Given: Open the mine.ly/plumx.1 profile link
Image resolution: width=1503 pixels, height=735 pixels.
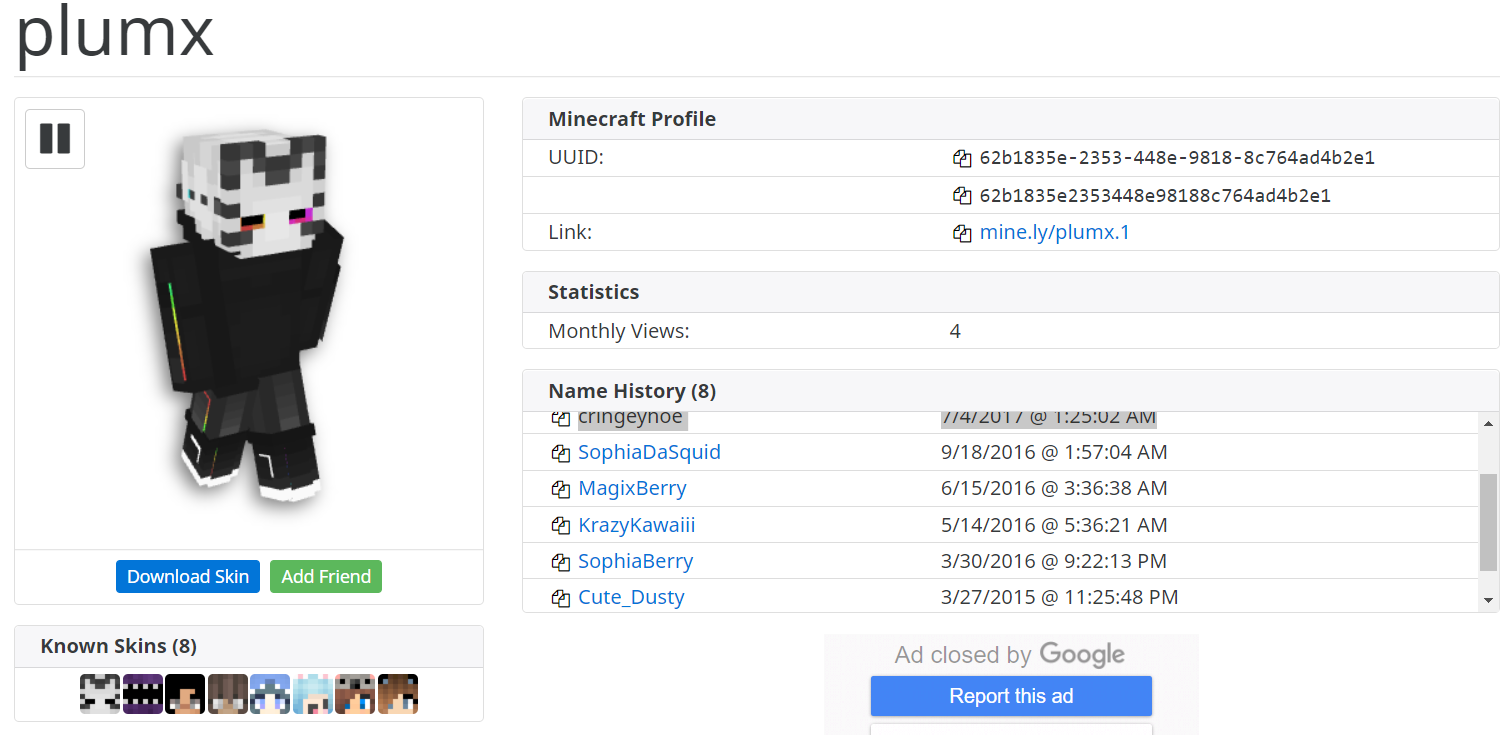Looking at the screenshot, I should [x=1054, y=232].
